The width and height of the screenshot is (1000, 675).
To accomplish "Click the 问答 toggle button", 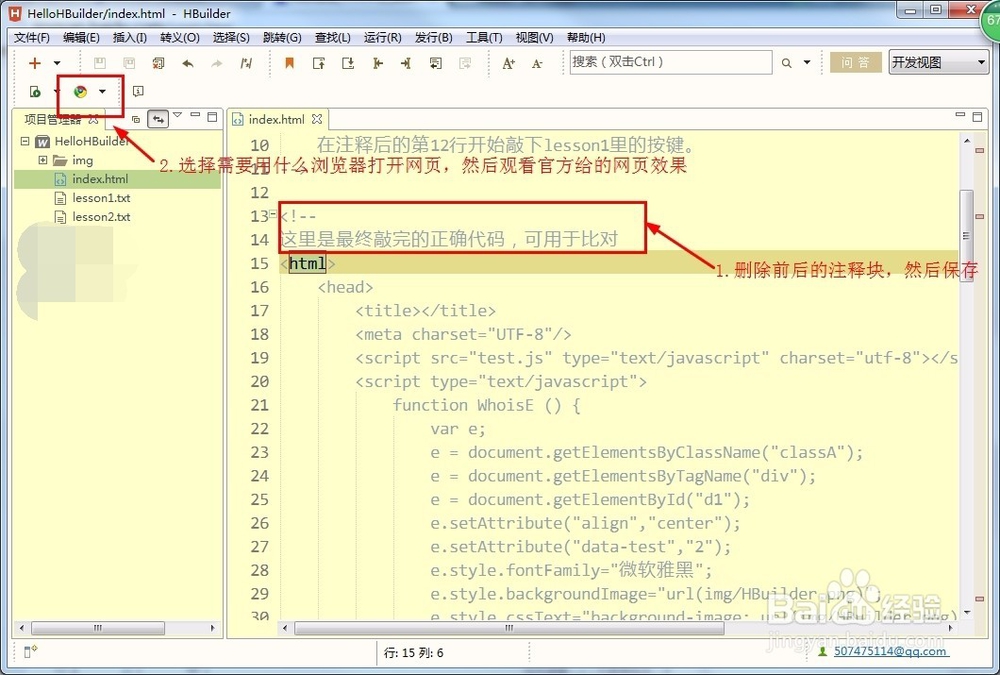I will (855, 62).
